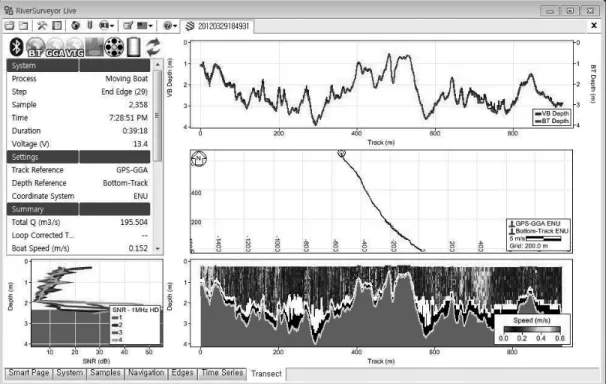Click Boat Speed (m/s) 0.152 value

click(138, 248)
